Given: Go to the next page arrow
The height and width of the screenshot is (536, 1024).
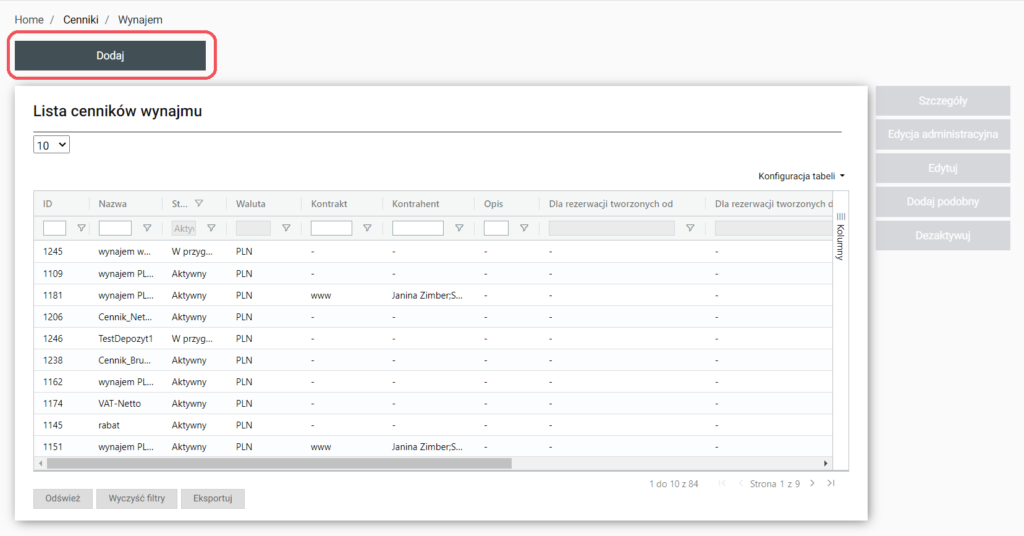Looking at the screenshot, I should point(812,484).
